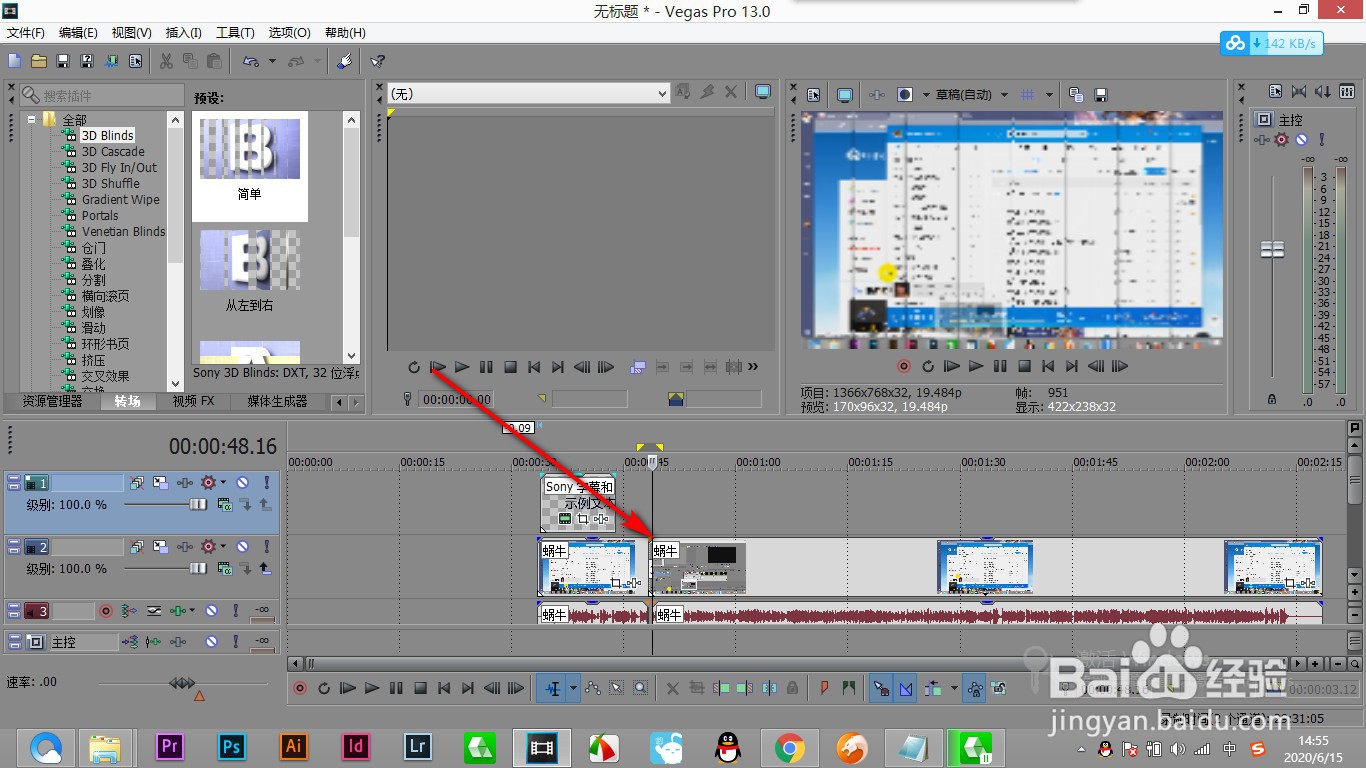Open auto ripple mode dropdown arrow
This screenshot has width=1366, height=768.
954,687
